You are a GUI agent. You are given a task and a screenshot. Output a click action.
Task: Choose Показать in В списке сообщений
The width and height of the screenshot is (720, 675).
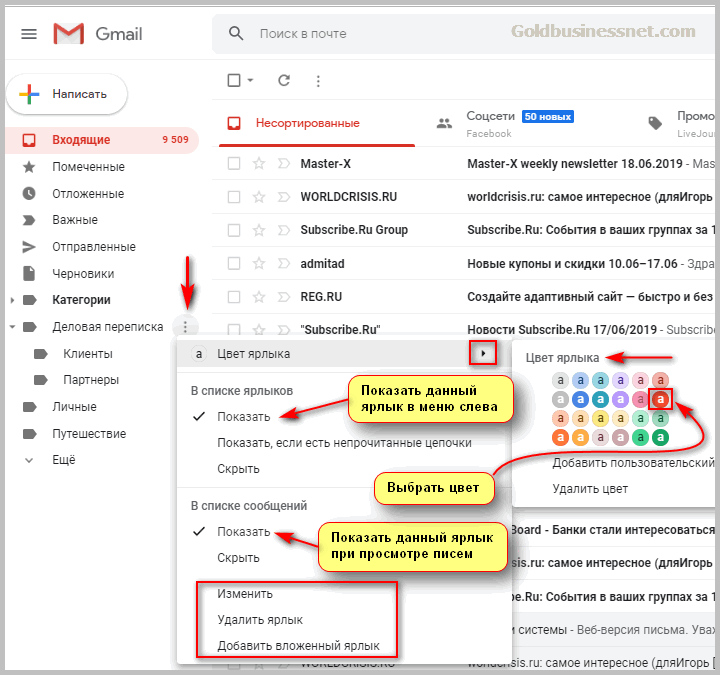click(x=244, y=532)
